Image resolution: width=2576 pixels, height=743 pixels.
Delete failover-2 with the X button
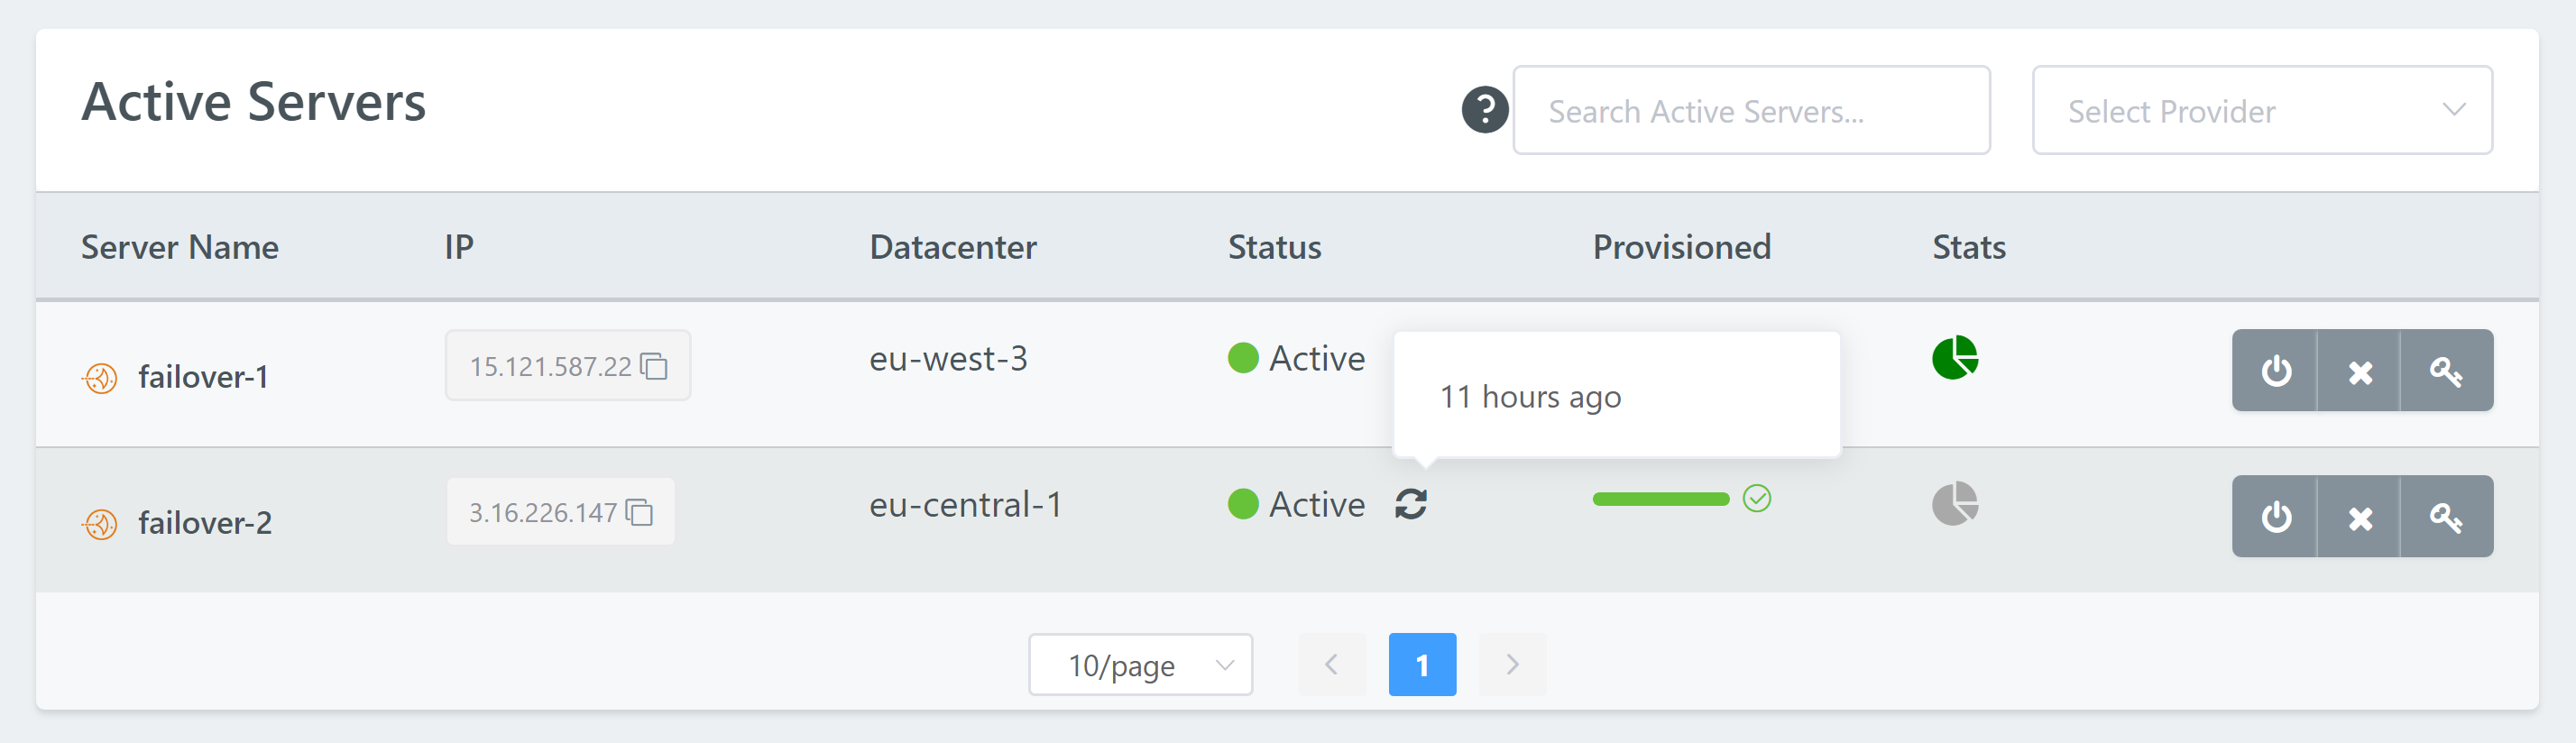click(2359, 516)
